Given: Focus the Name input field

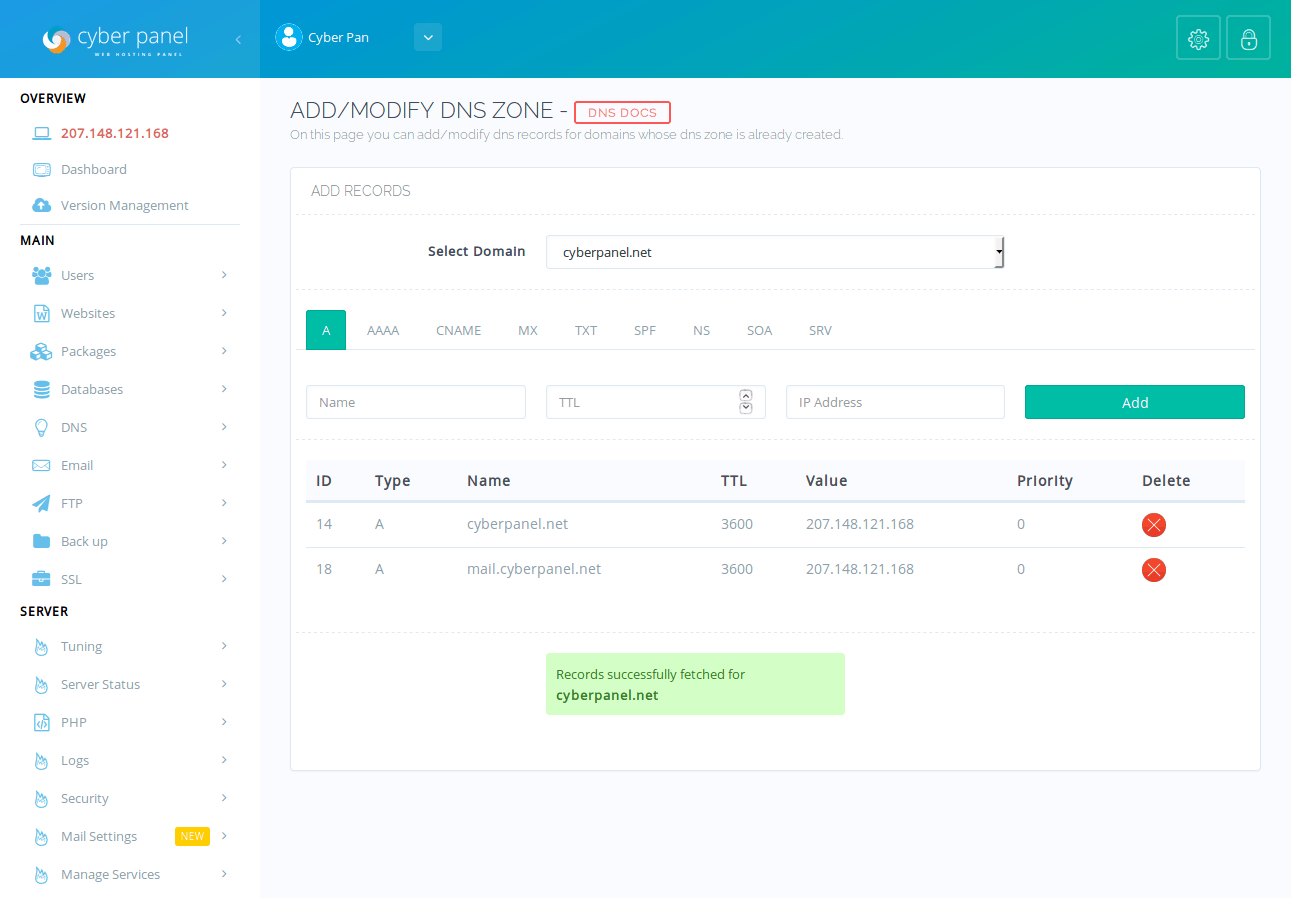Looking at the screenshot, I should [x=416, y=402].
